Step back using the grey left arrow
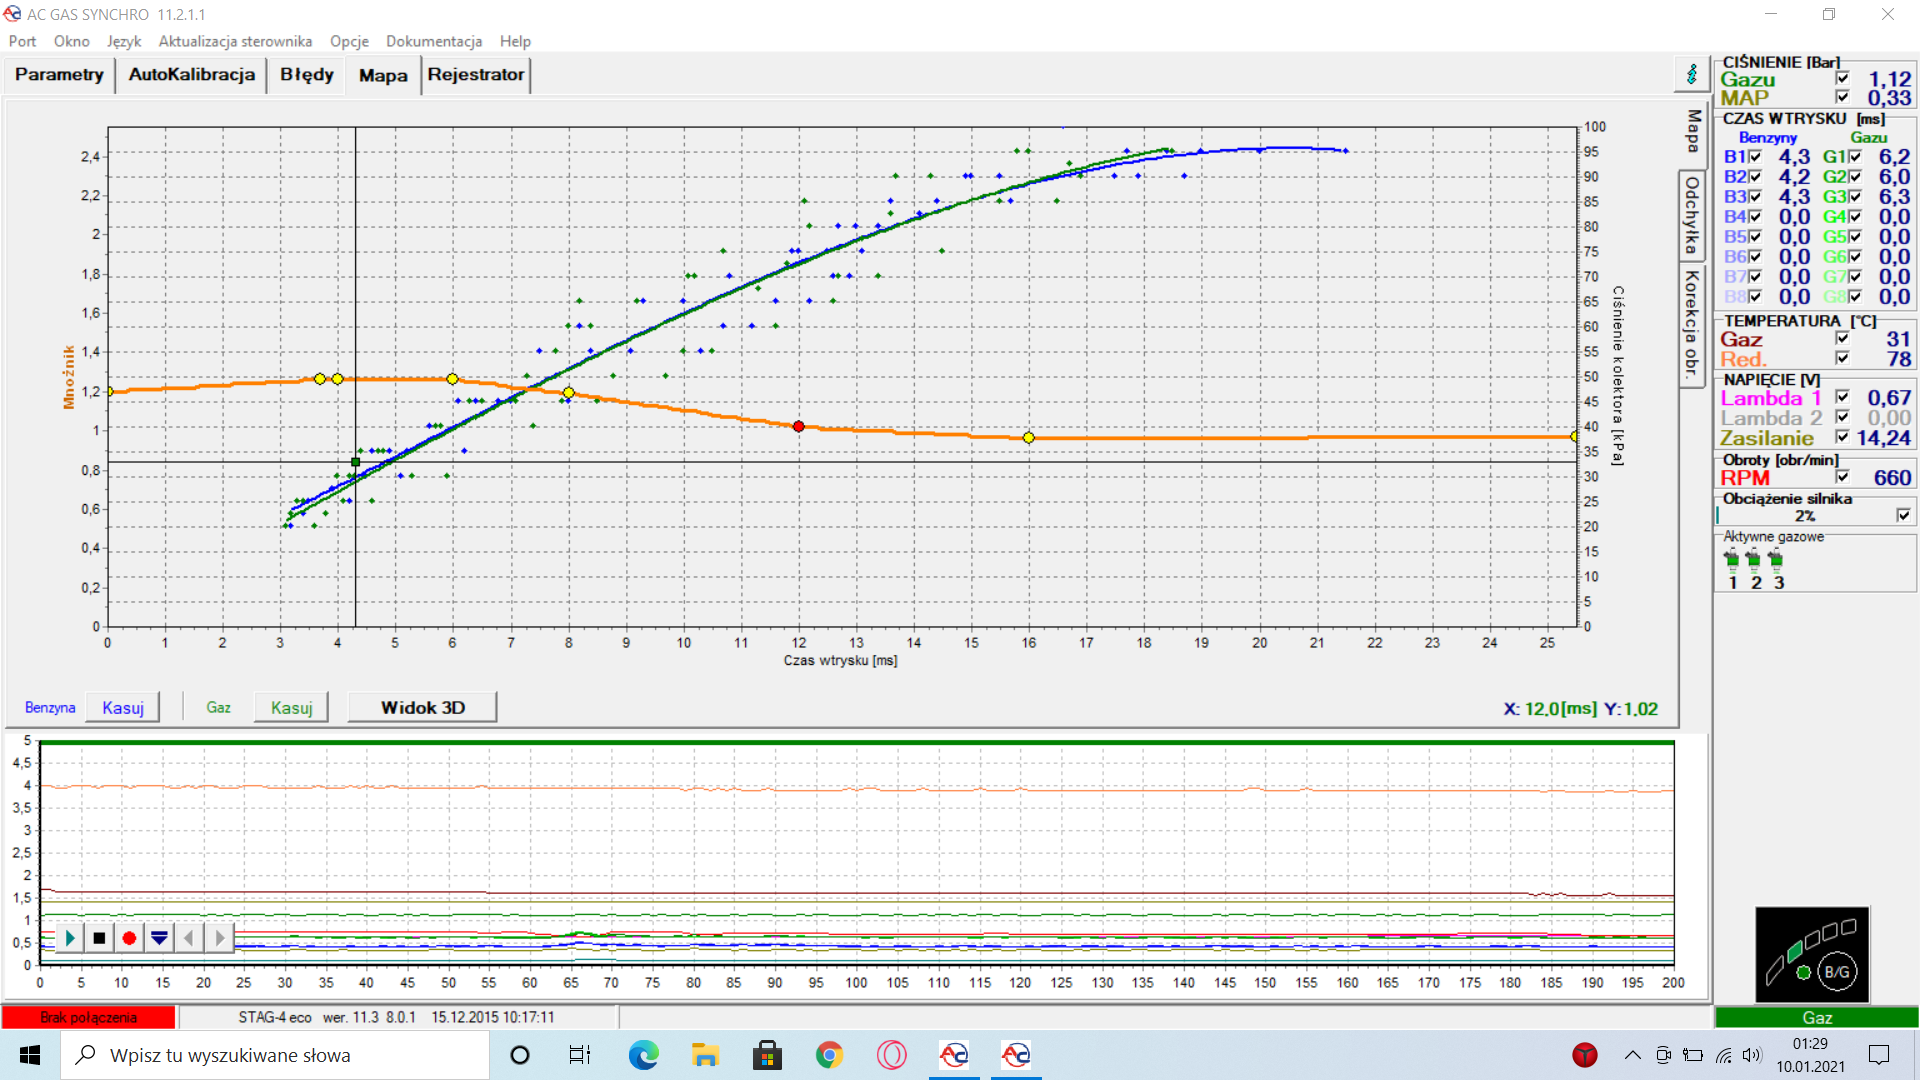This screenshot has width=1920, height=1080. point(189,938)
